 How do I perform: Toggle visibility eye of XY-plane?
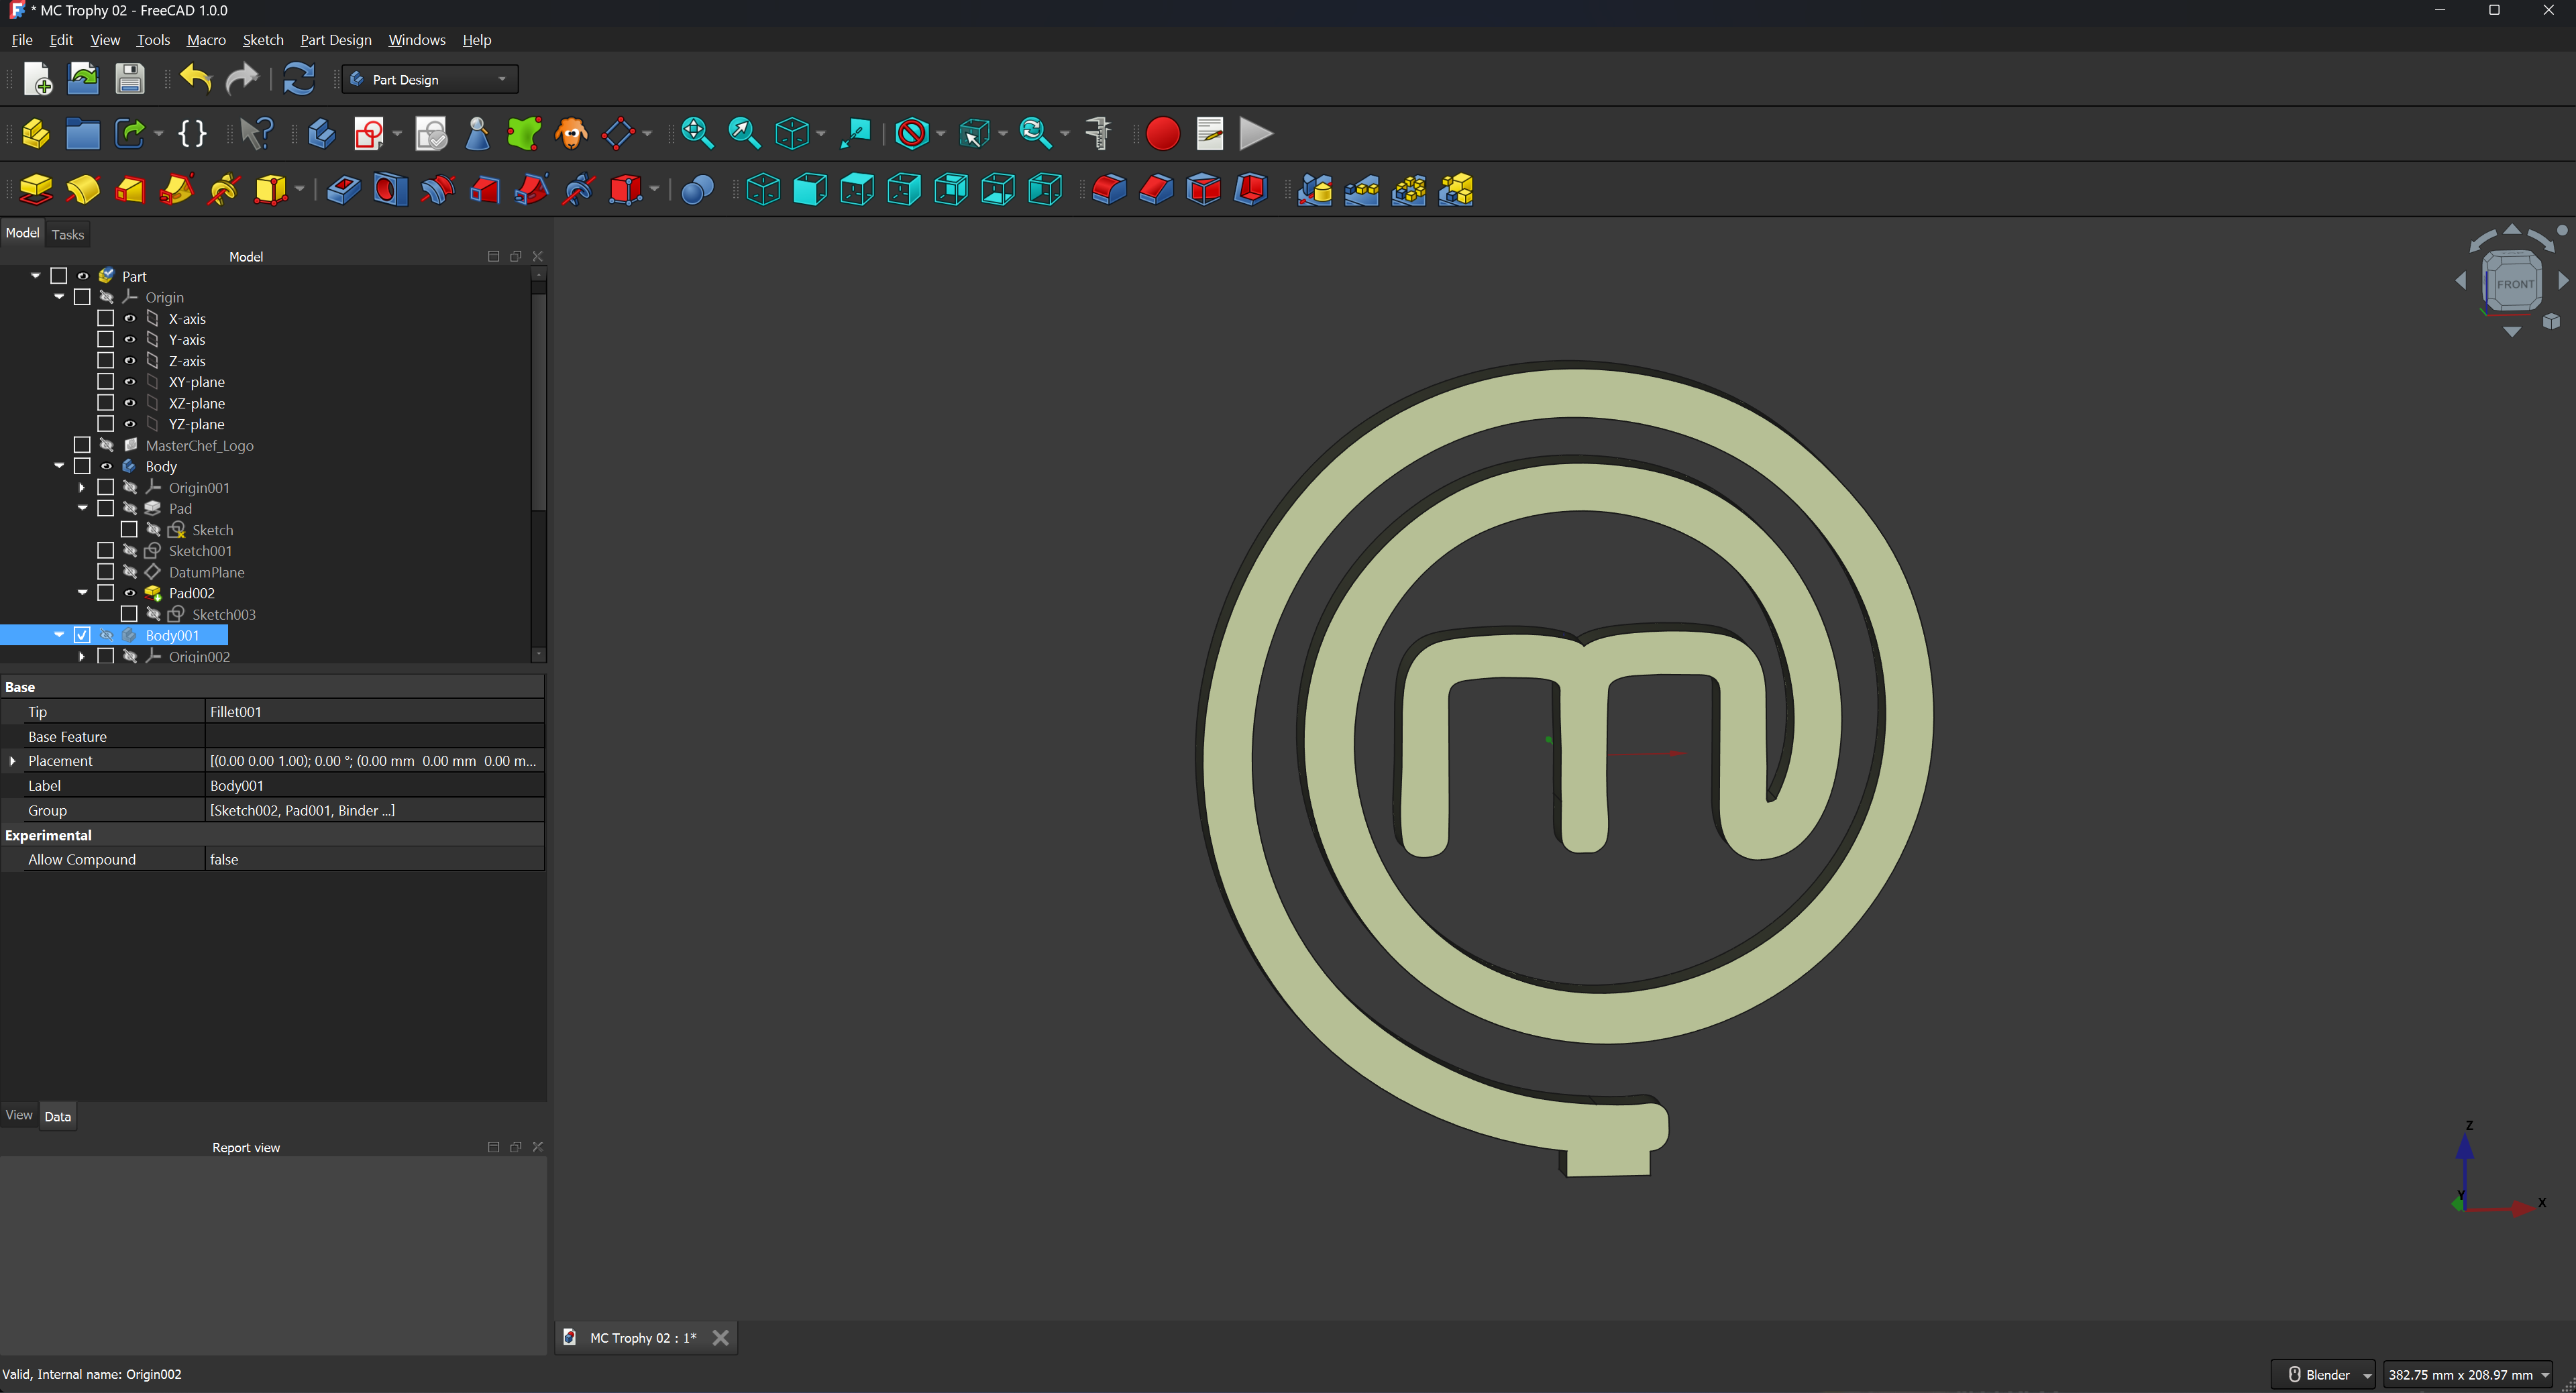point(129,381)
